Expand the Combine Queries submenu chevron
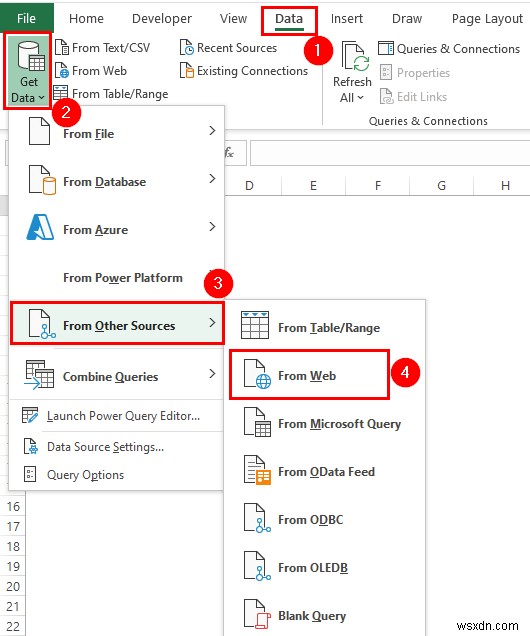The width and height of the screenshot is (530, 636). tap(212, 374)
